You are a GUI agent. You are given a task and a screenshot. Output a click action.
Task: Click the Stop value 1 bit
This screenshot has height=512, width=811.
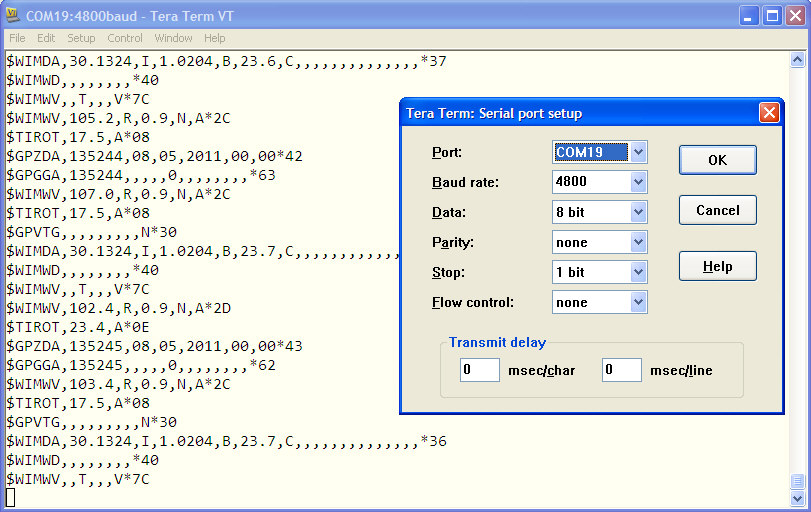point(570,272)
